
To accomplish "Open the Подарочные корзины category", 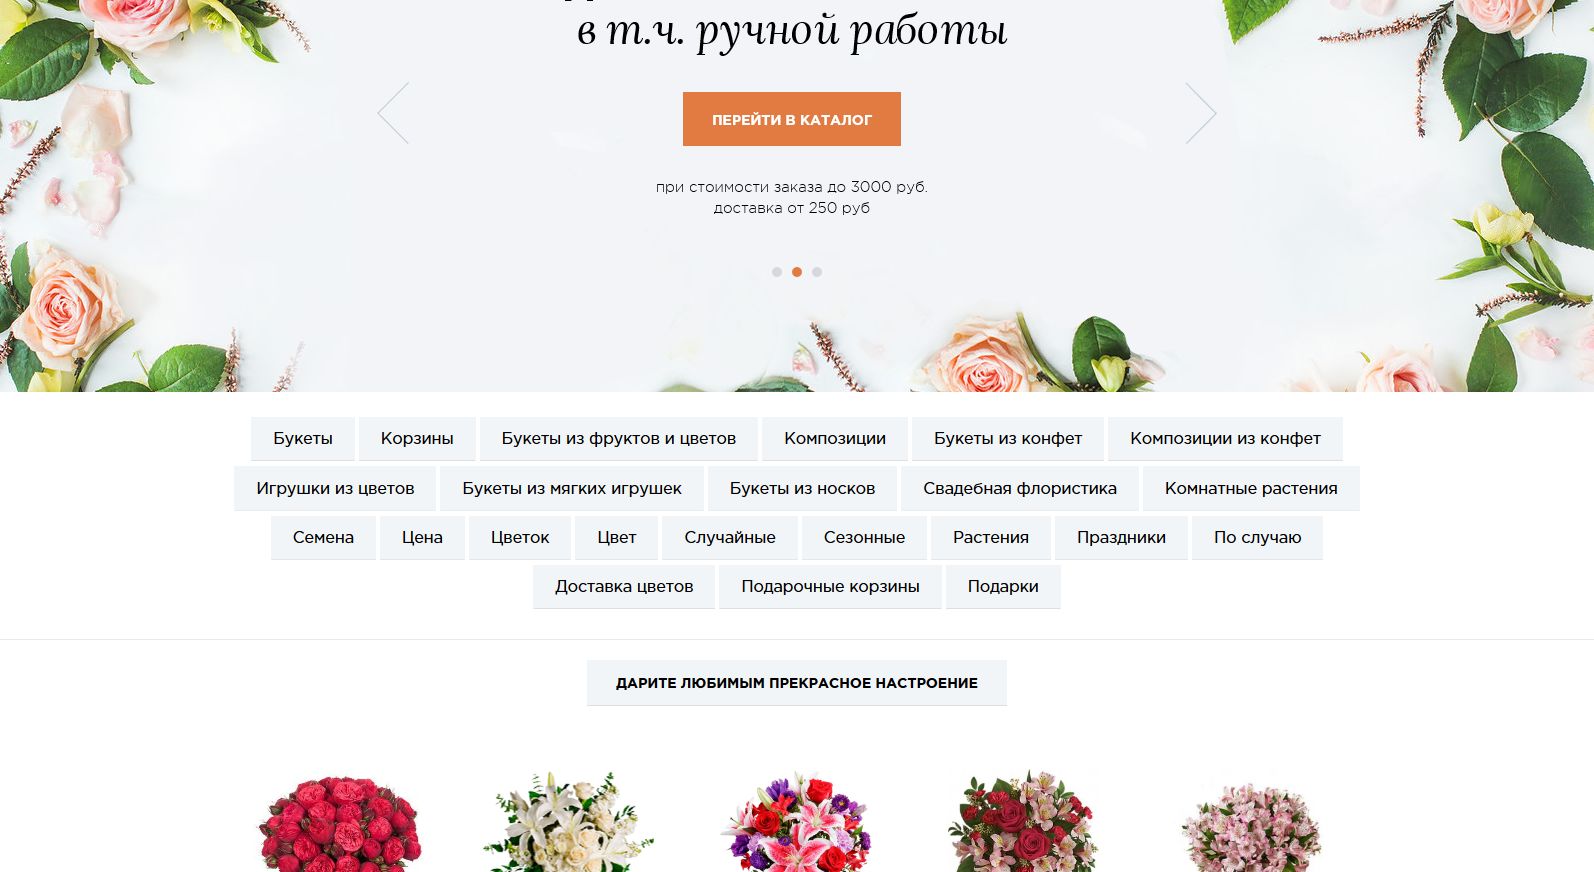I will (830, 587).
